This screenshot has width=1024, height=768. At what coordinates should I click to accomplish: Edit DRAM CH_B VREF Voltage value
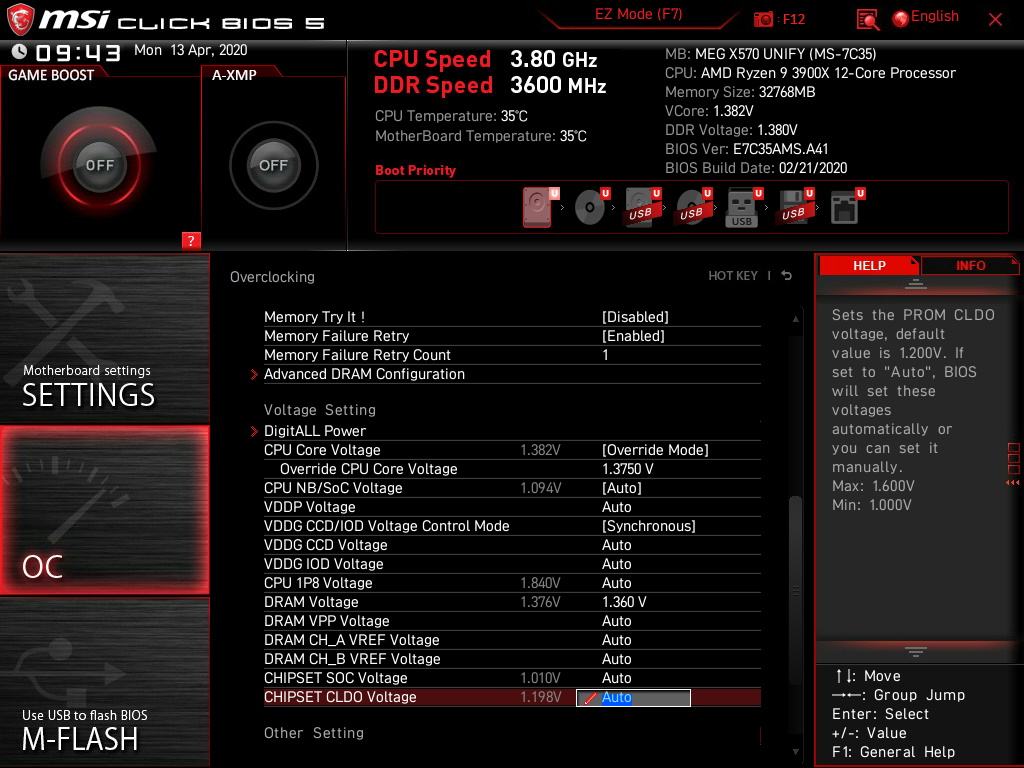pos(616,658)
